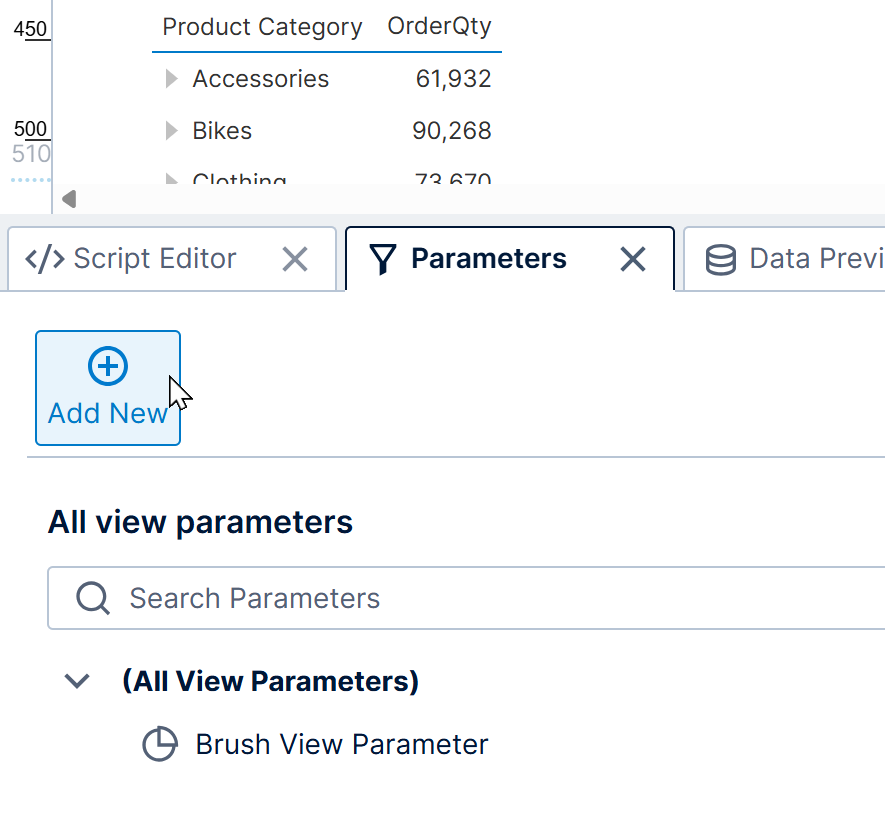Screen dimensions: 885x822
Task: Click the plus circle icon in Add New
Action: pos(108,366)
